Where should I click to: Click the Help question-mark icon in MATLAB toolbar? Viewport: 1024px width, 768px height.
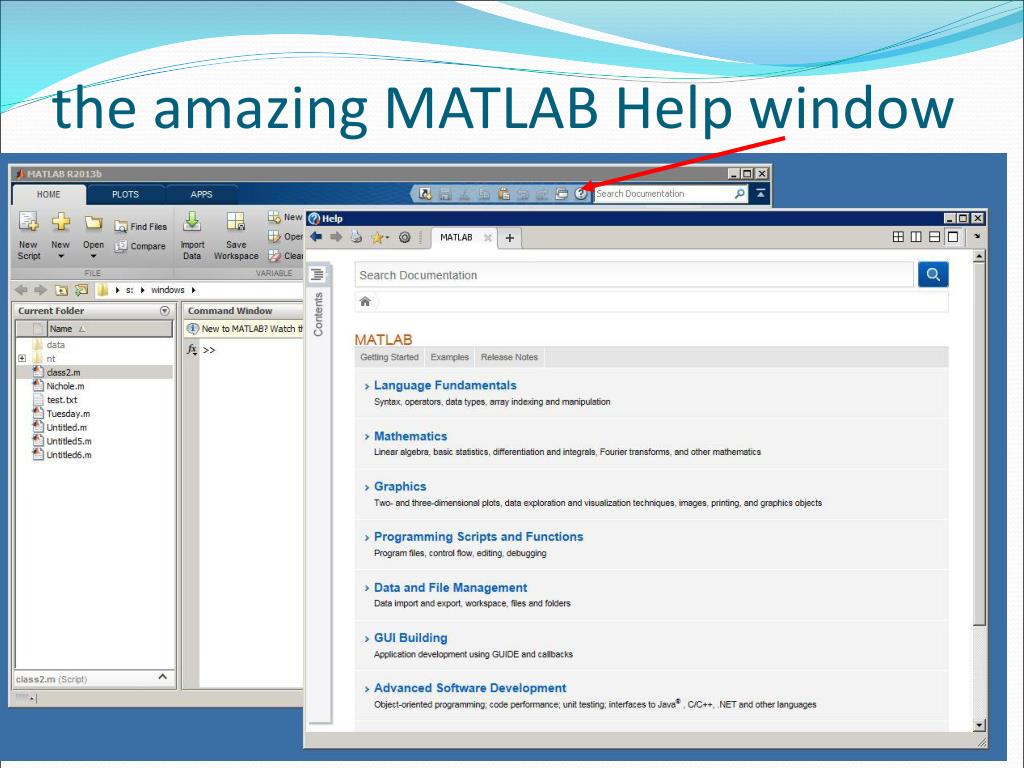pos(581,194)
